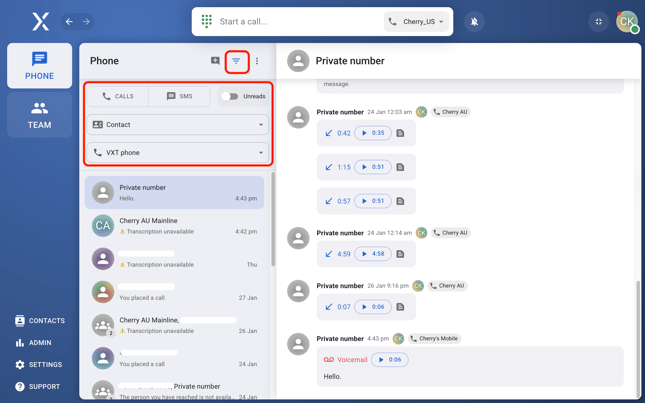This screenshot has height=403, width=645.
Task: Open transcript icon next to 0:35 recording
Action: (x=400, y=133)
